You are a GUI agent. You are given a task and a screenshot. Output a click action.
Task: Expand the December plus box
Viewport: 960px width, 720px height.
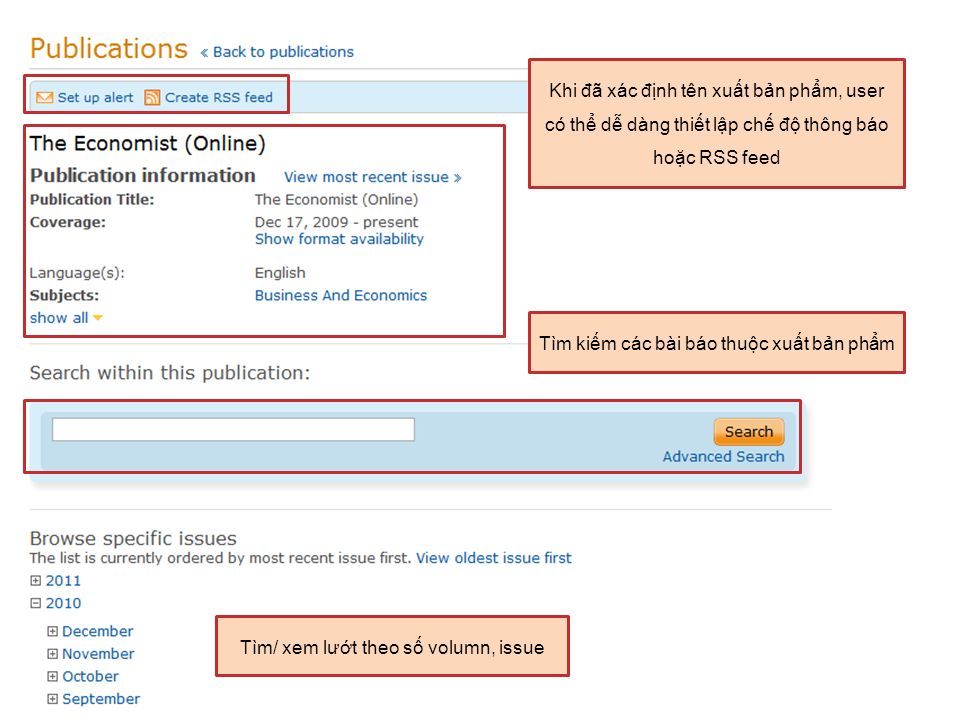click(53, 631)
